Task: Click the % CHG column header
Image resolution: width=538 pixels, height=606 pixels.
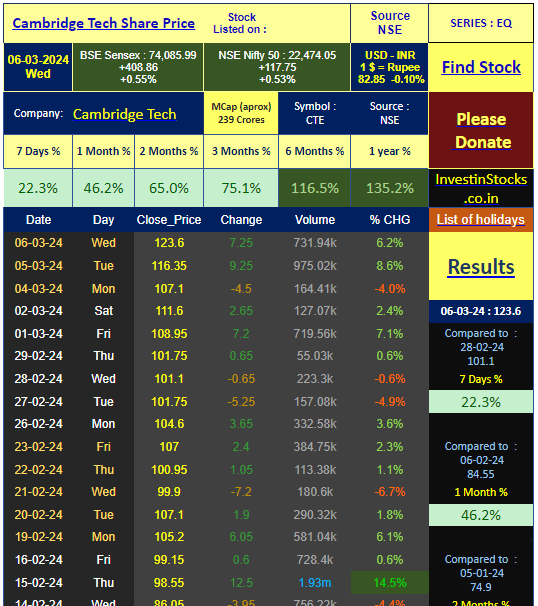Action: click(x=390, y=220)
